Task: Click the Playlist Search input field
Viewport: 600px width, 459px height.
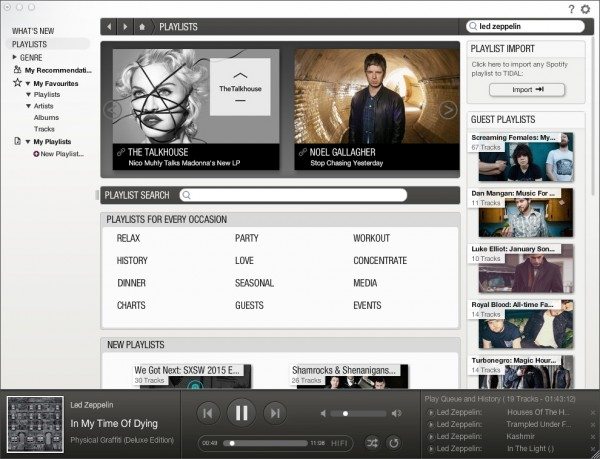Action: 293,195
